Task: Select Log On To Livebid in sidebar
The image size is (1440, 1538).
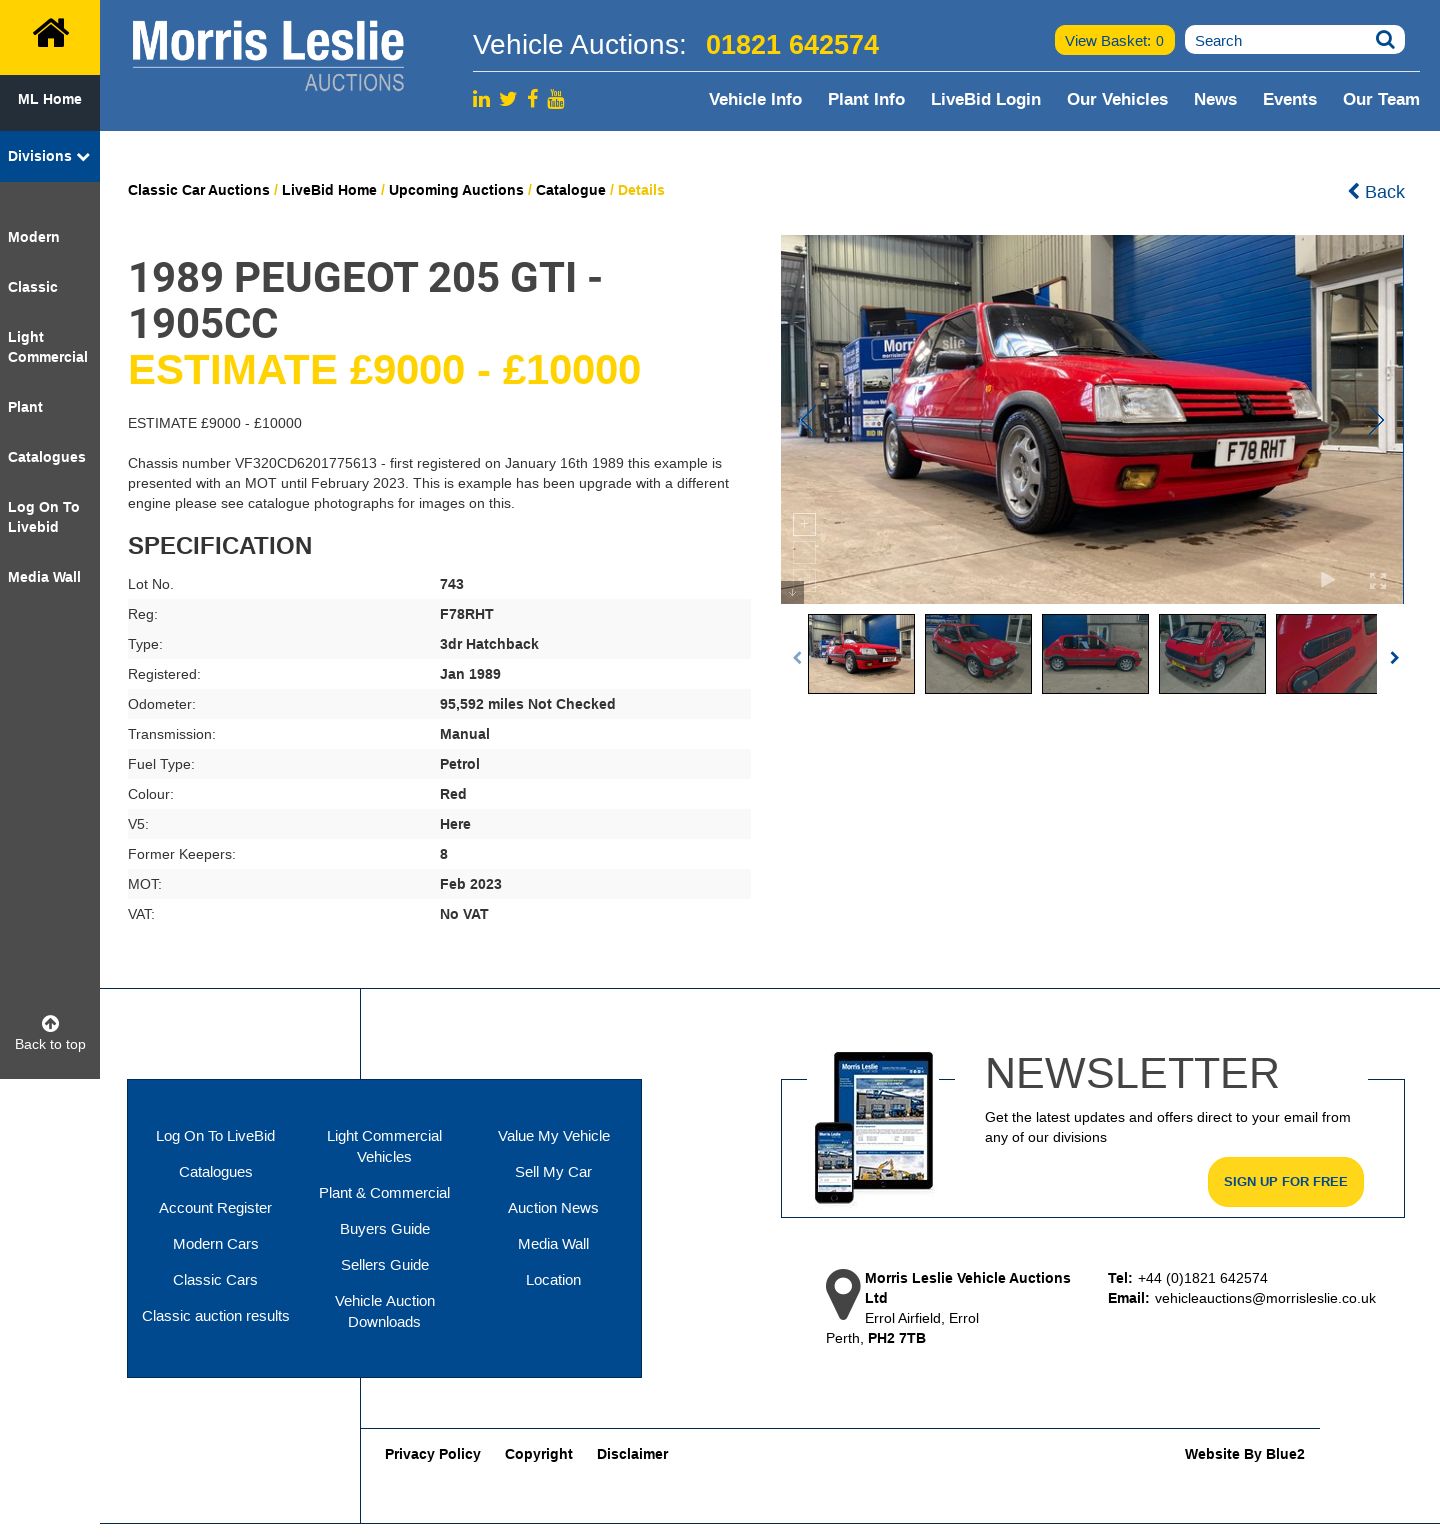Action: [44, 517]
